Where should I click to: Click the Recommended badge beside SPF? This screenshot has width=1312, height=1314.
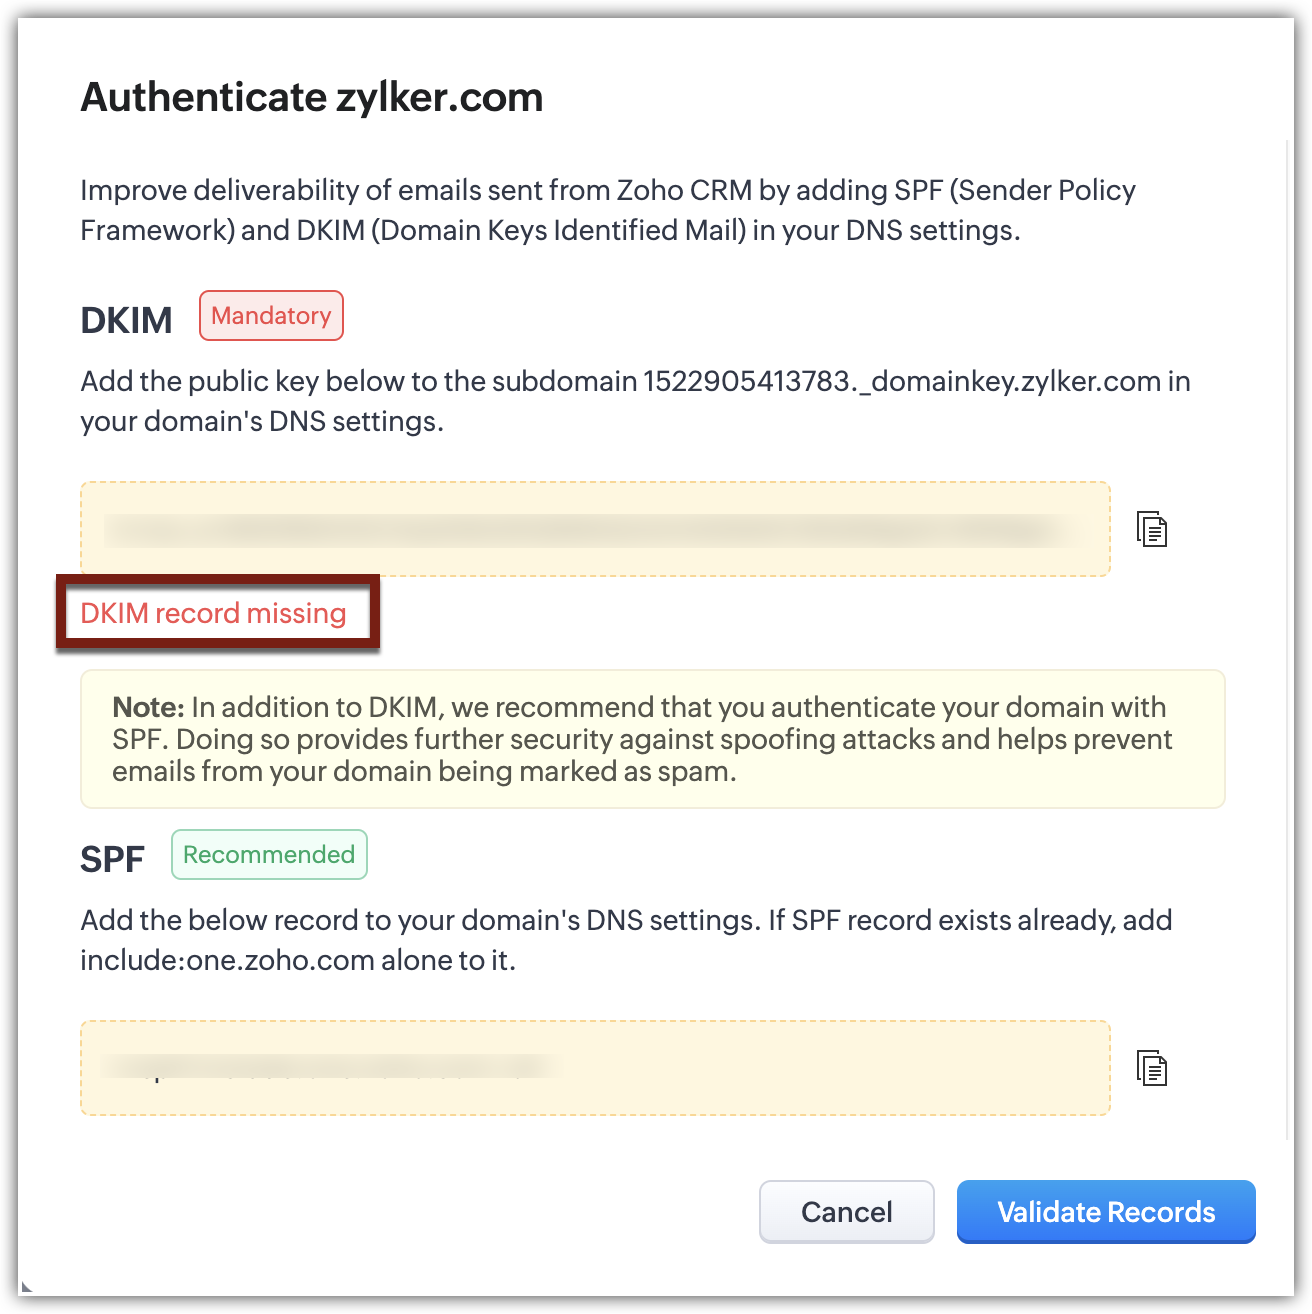[269, 855]
